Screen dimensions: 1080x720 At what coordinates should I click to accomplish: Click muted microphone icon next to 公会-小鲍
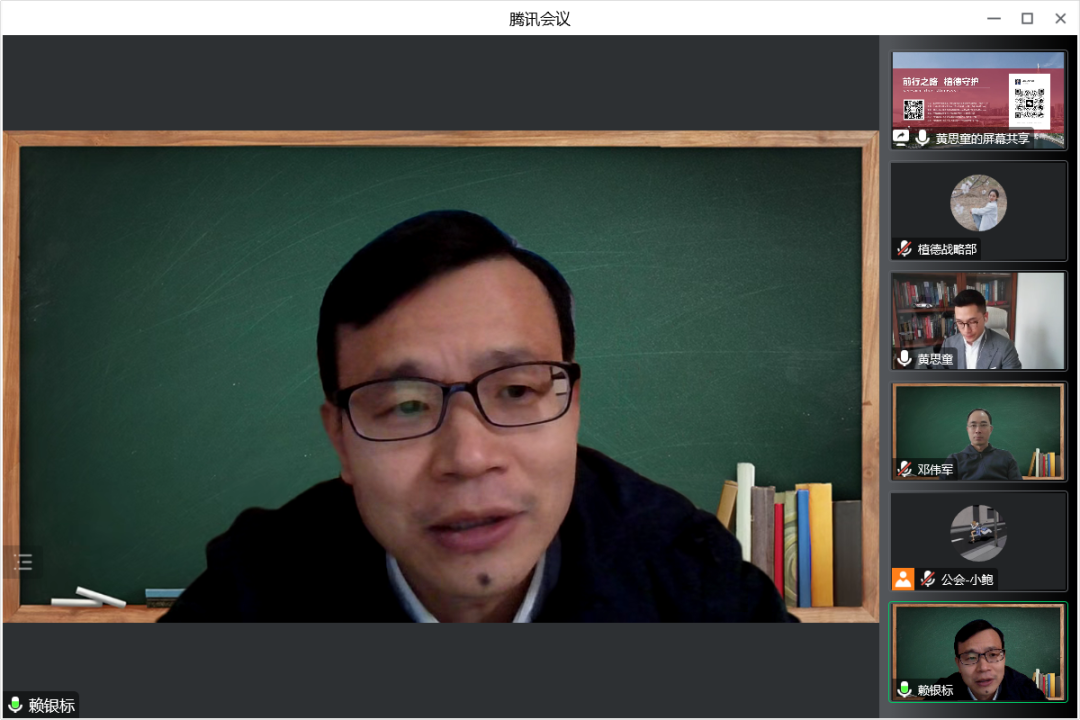click(928, 578)
